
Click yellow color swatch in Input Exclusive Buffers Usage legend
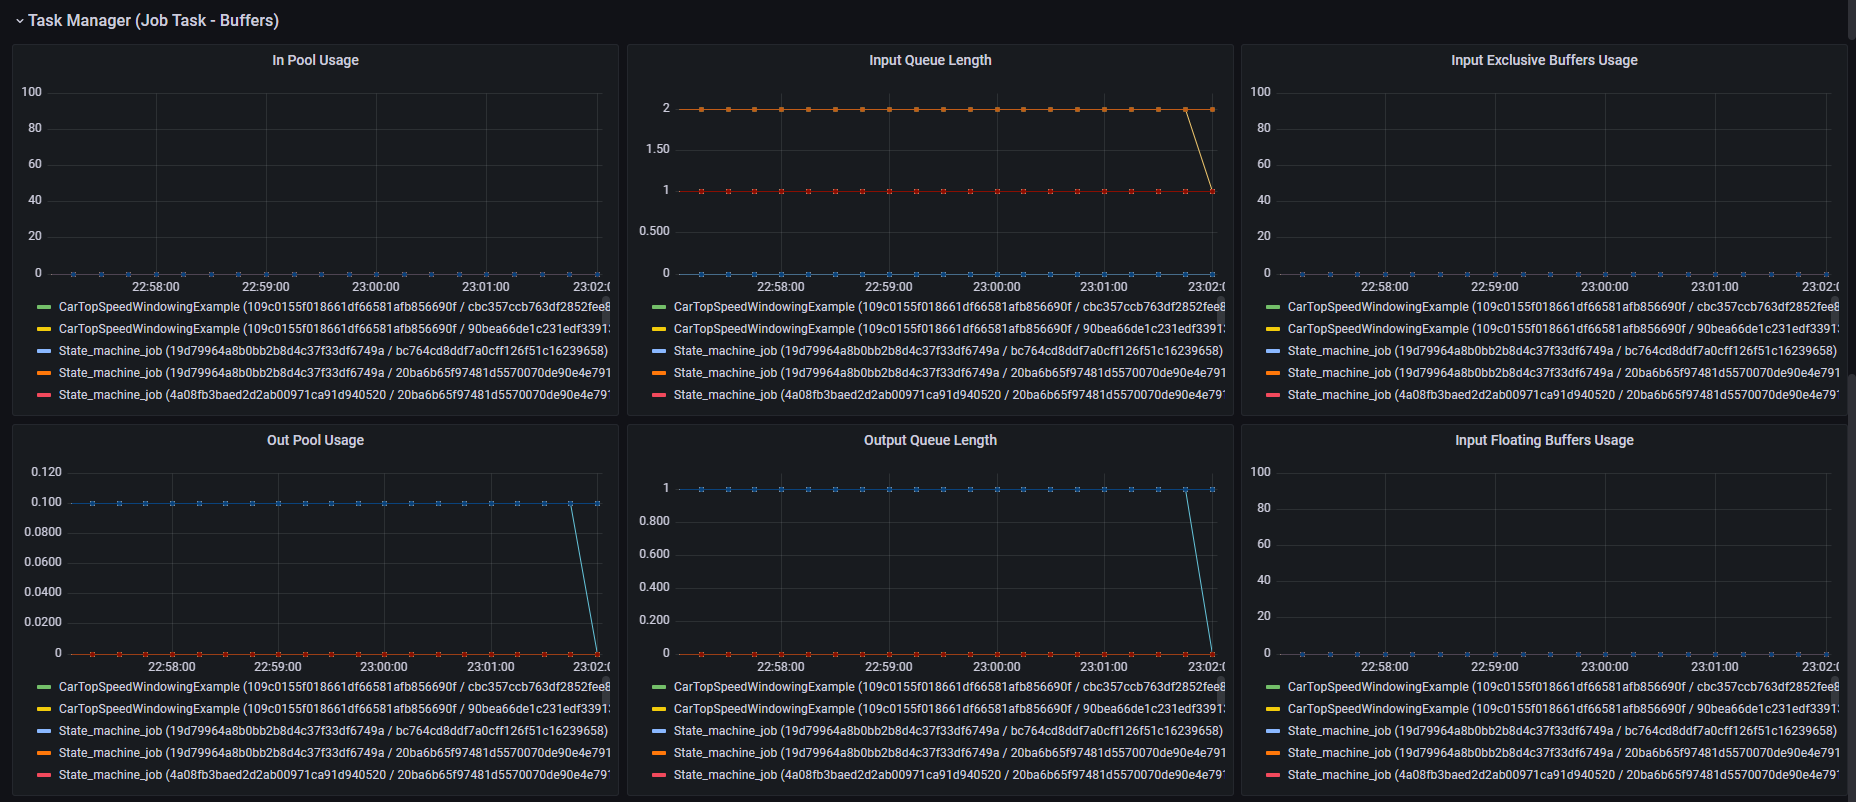[x=1273, y=329]
